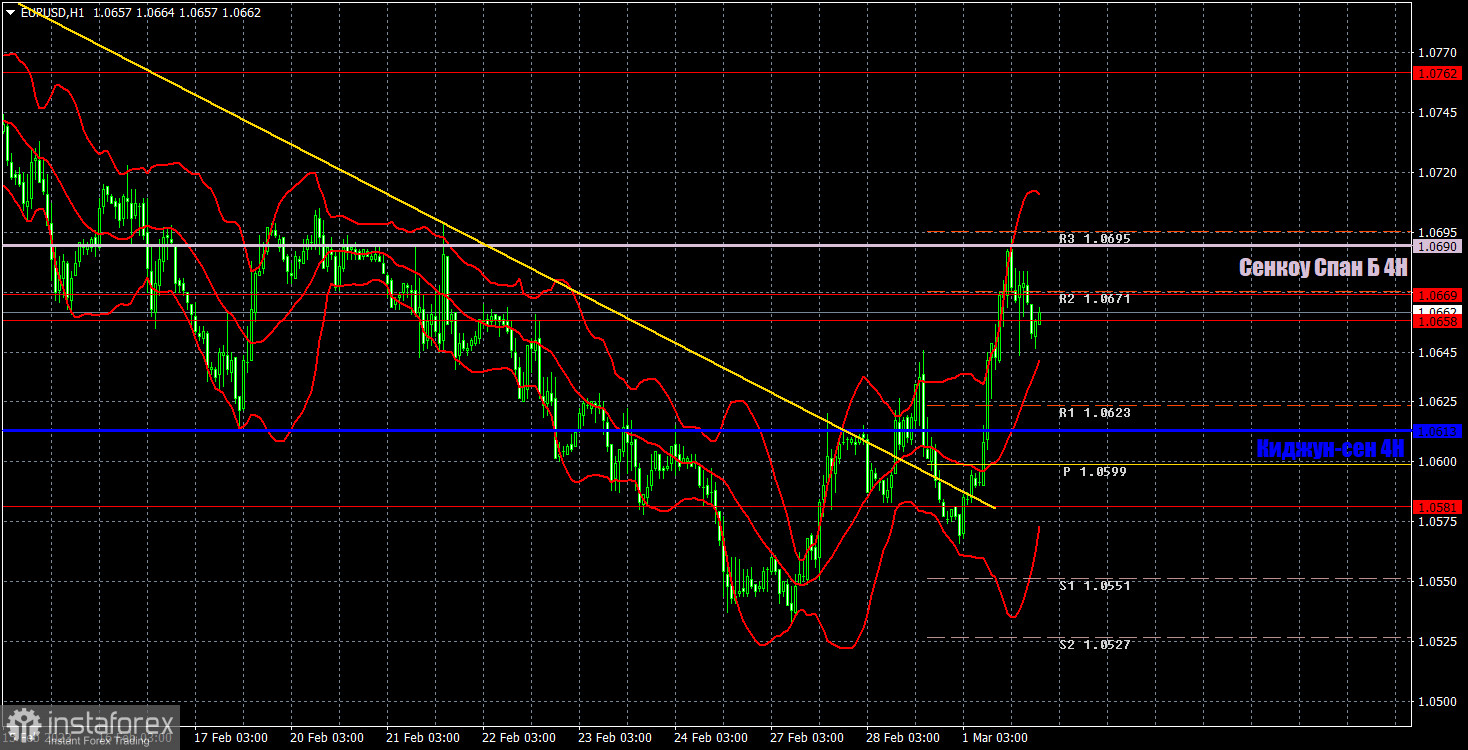
Task: Select the red 1.0581 price level tag
Action: click(1439, 507)
